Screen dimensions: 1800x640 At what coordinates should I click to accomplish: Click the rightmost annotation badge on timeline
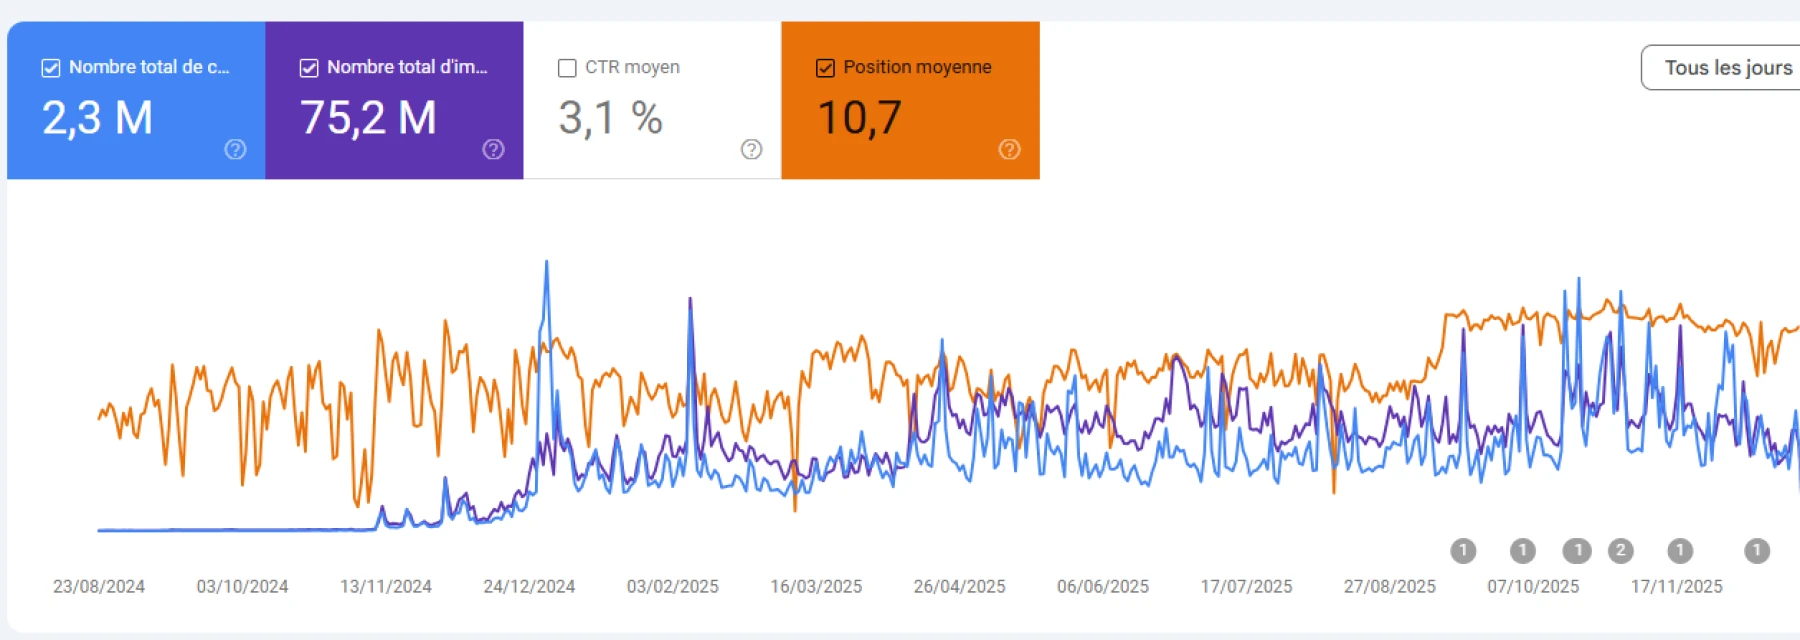(x=1756, y=550)
